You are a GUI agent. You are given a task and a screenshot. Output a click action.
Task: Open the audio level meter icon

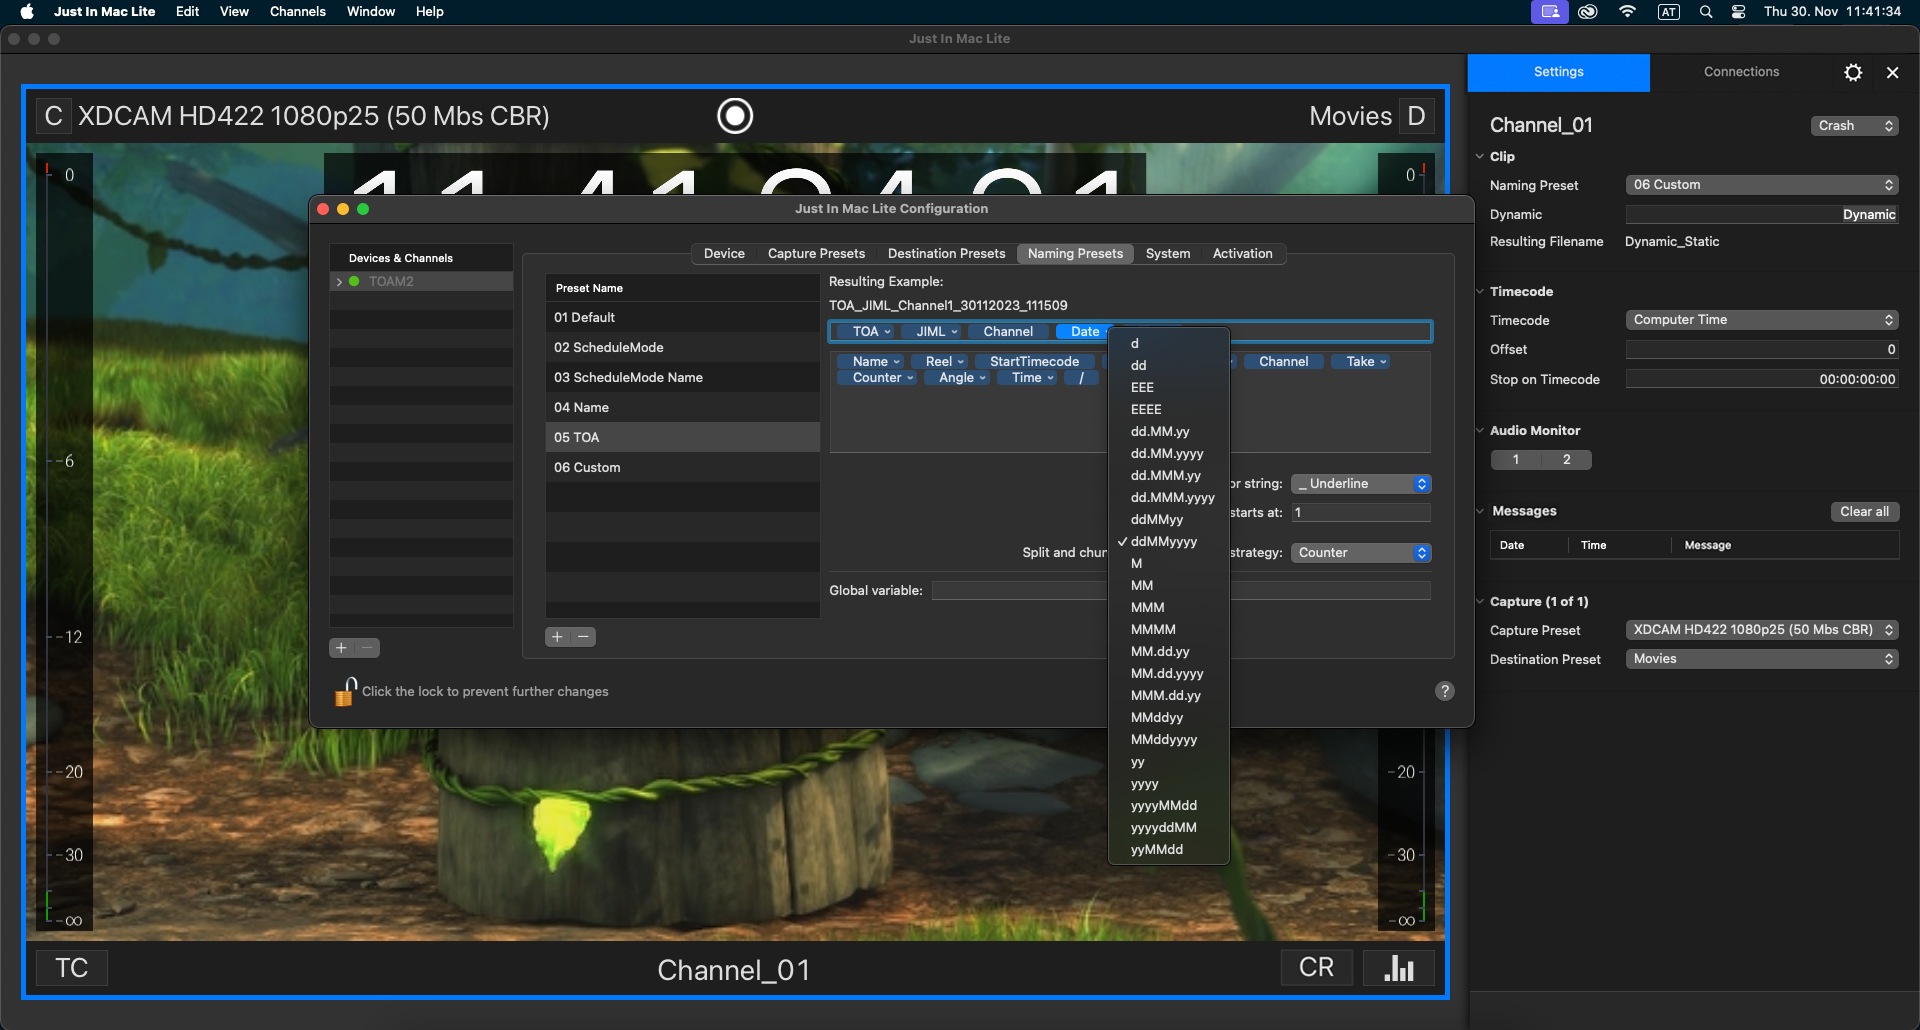click(x=1399, y=968)
